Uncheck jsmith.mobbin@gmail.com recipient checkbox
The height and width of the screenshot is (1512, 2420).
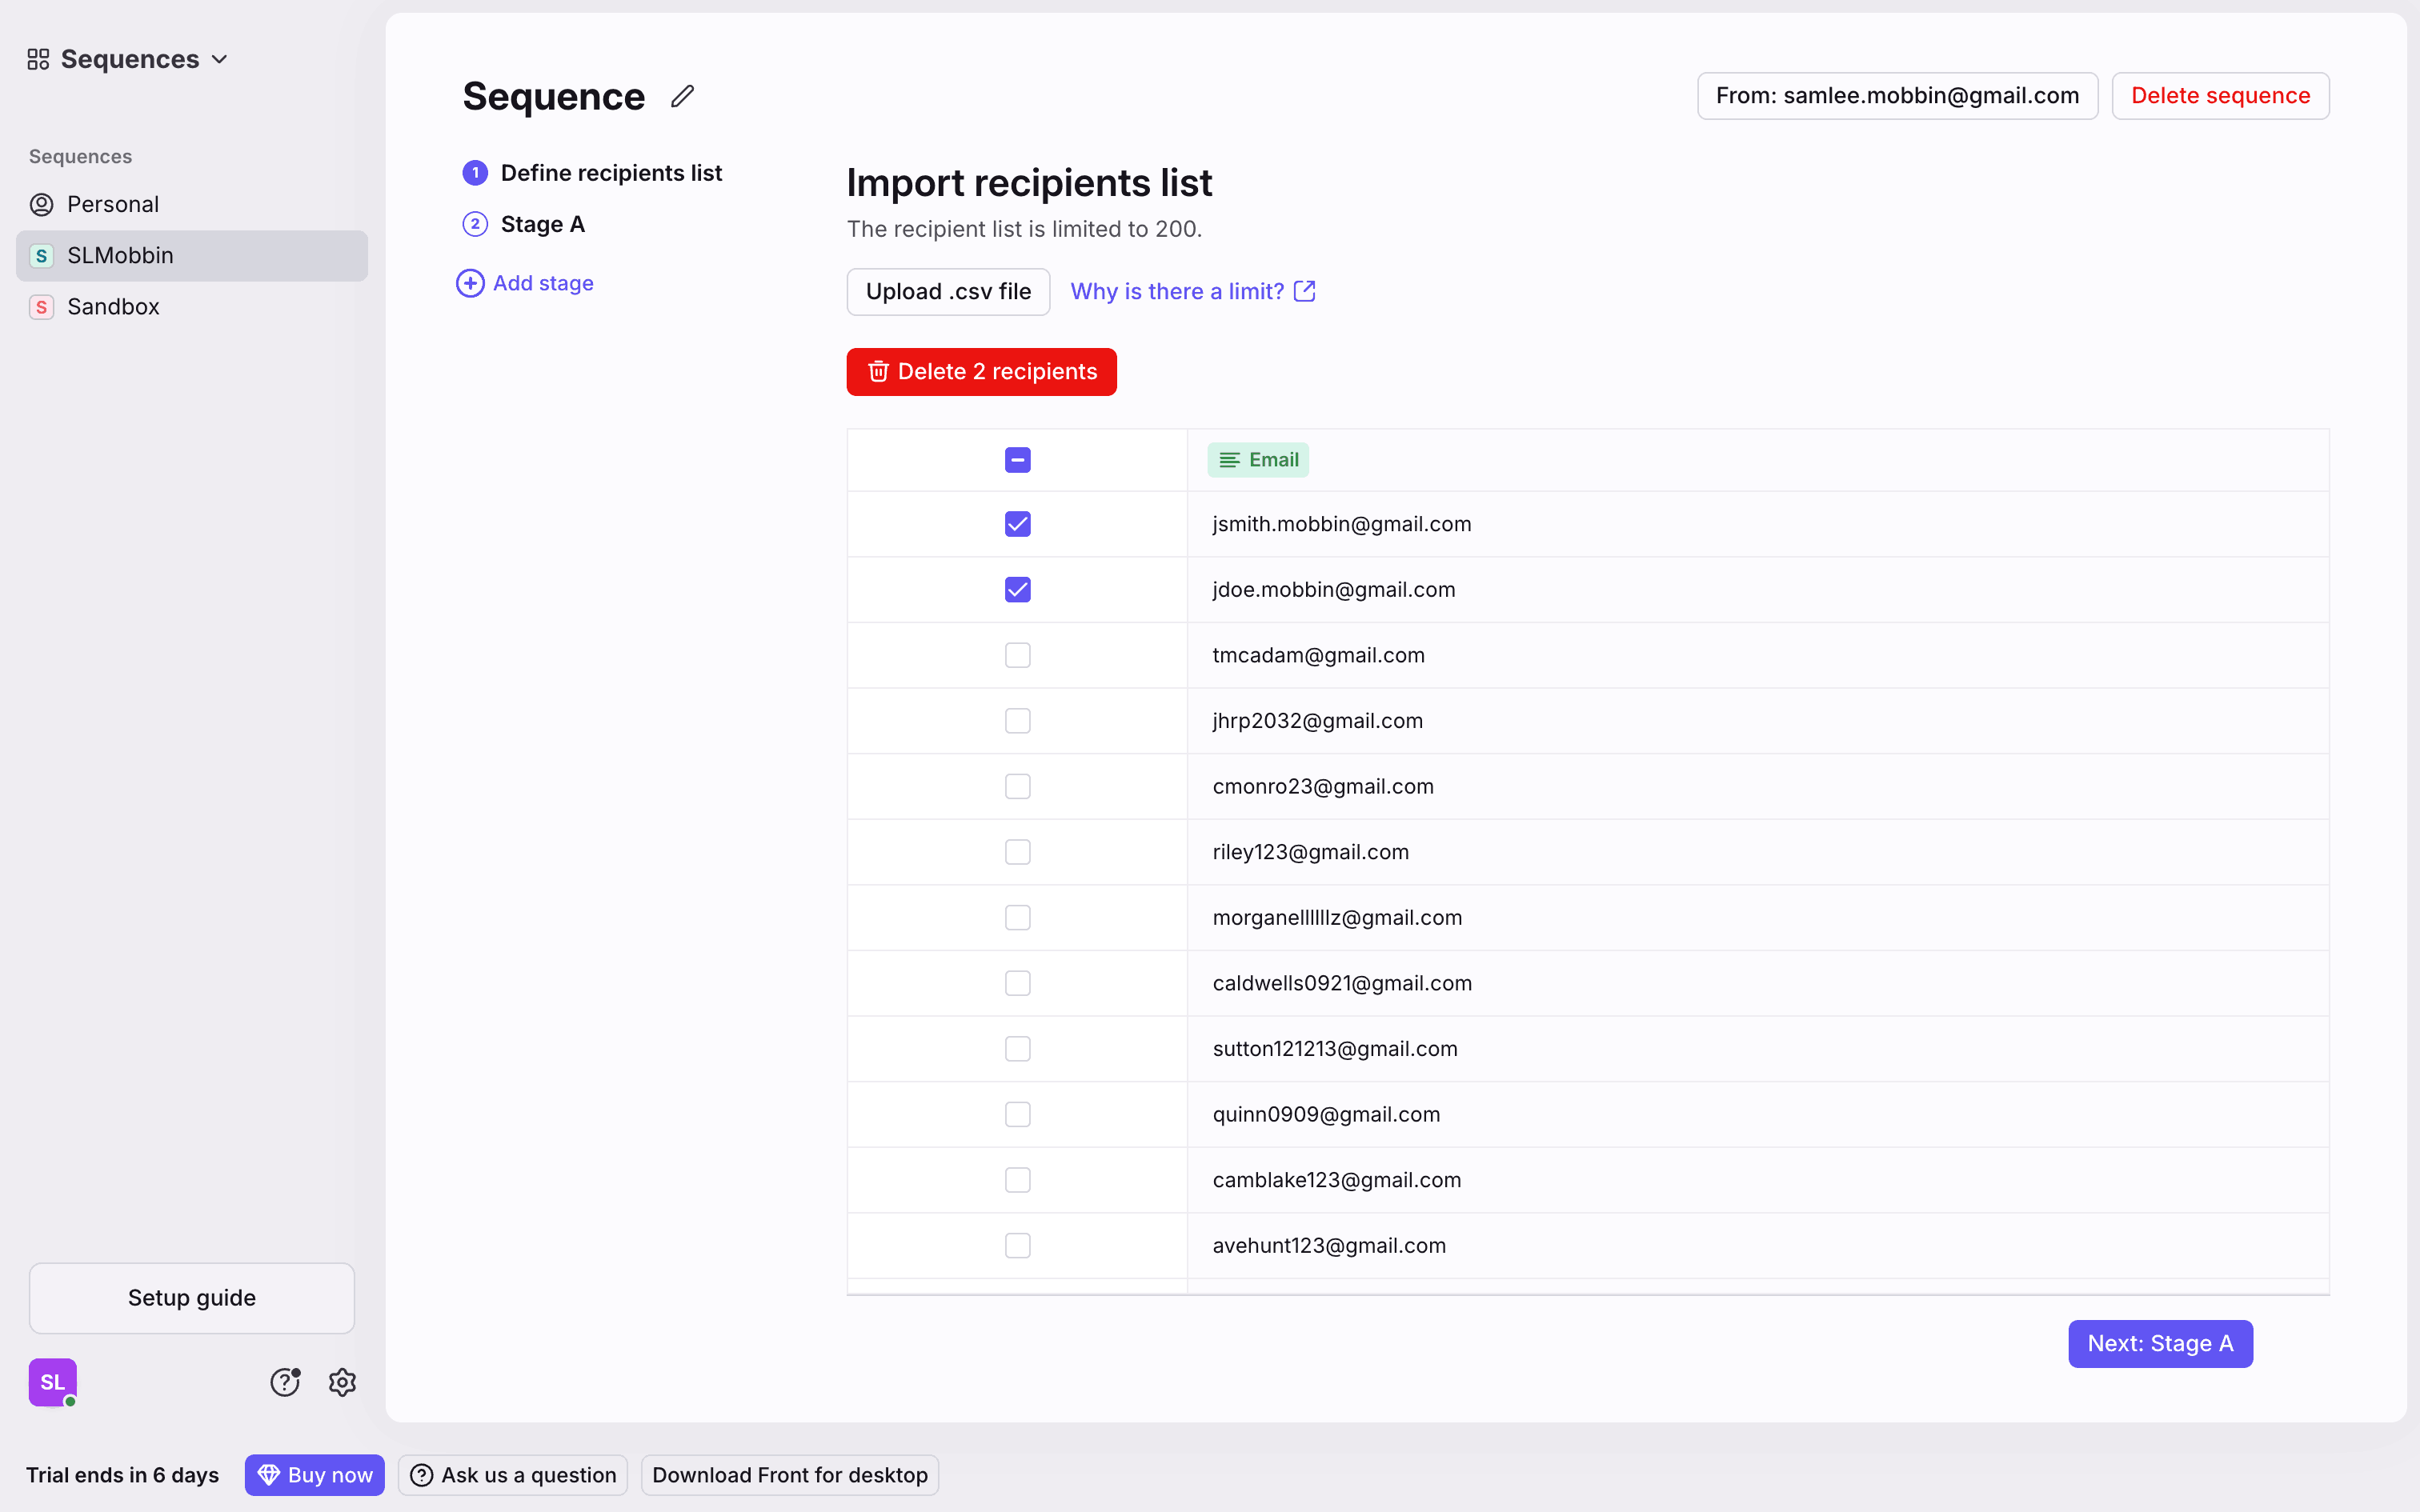point(1017,524)
